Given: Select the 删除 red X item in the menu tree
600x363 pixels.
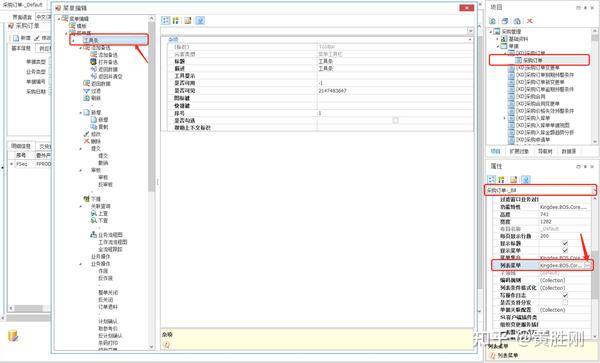Looking at the screenshot, I should coord(92,142).
